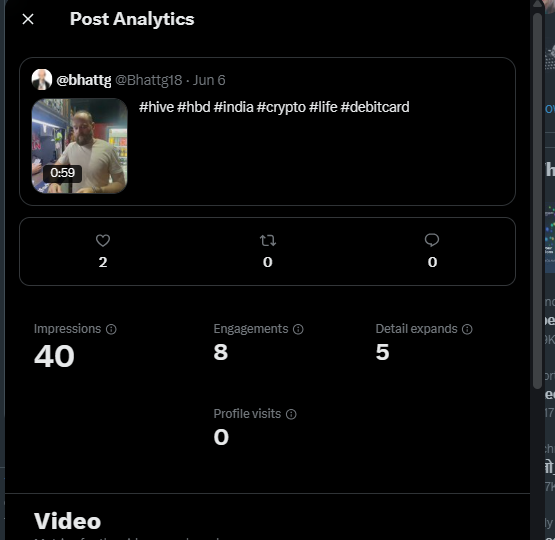This screenshot has height=540, width=555.
Task: Click the heart likes icon
Action: coord(103,241)
